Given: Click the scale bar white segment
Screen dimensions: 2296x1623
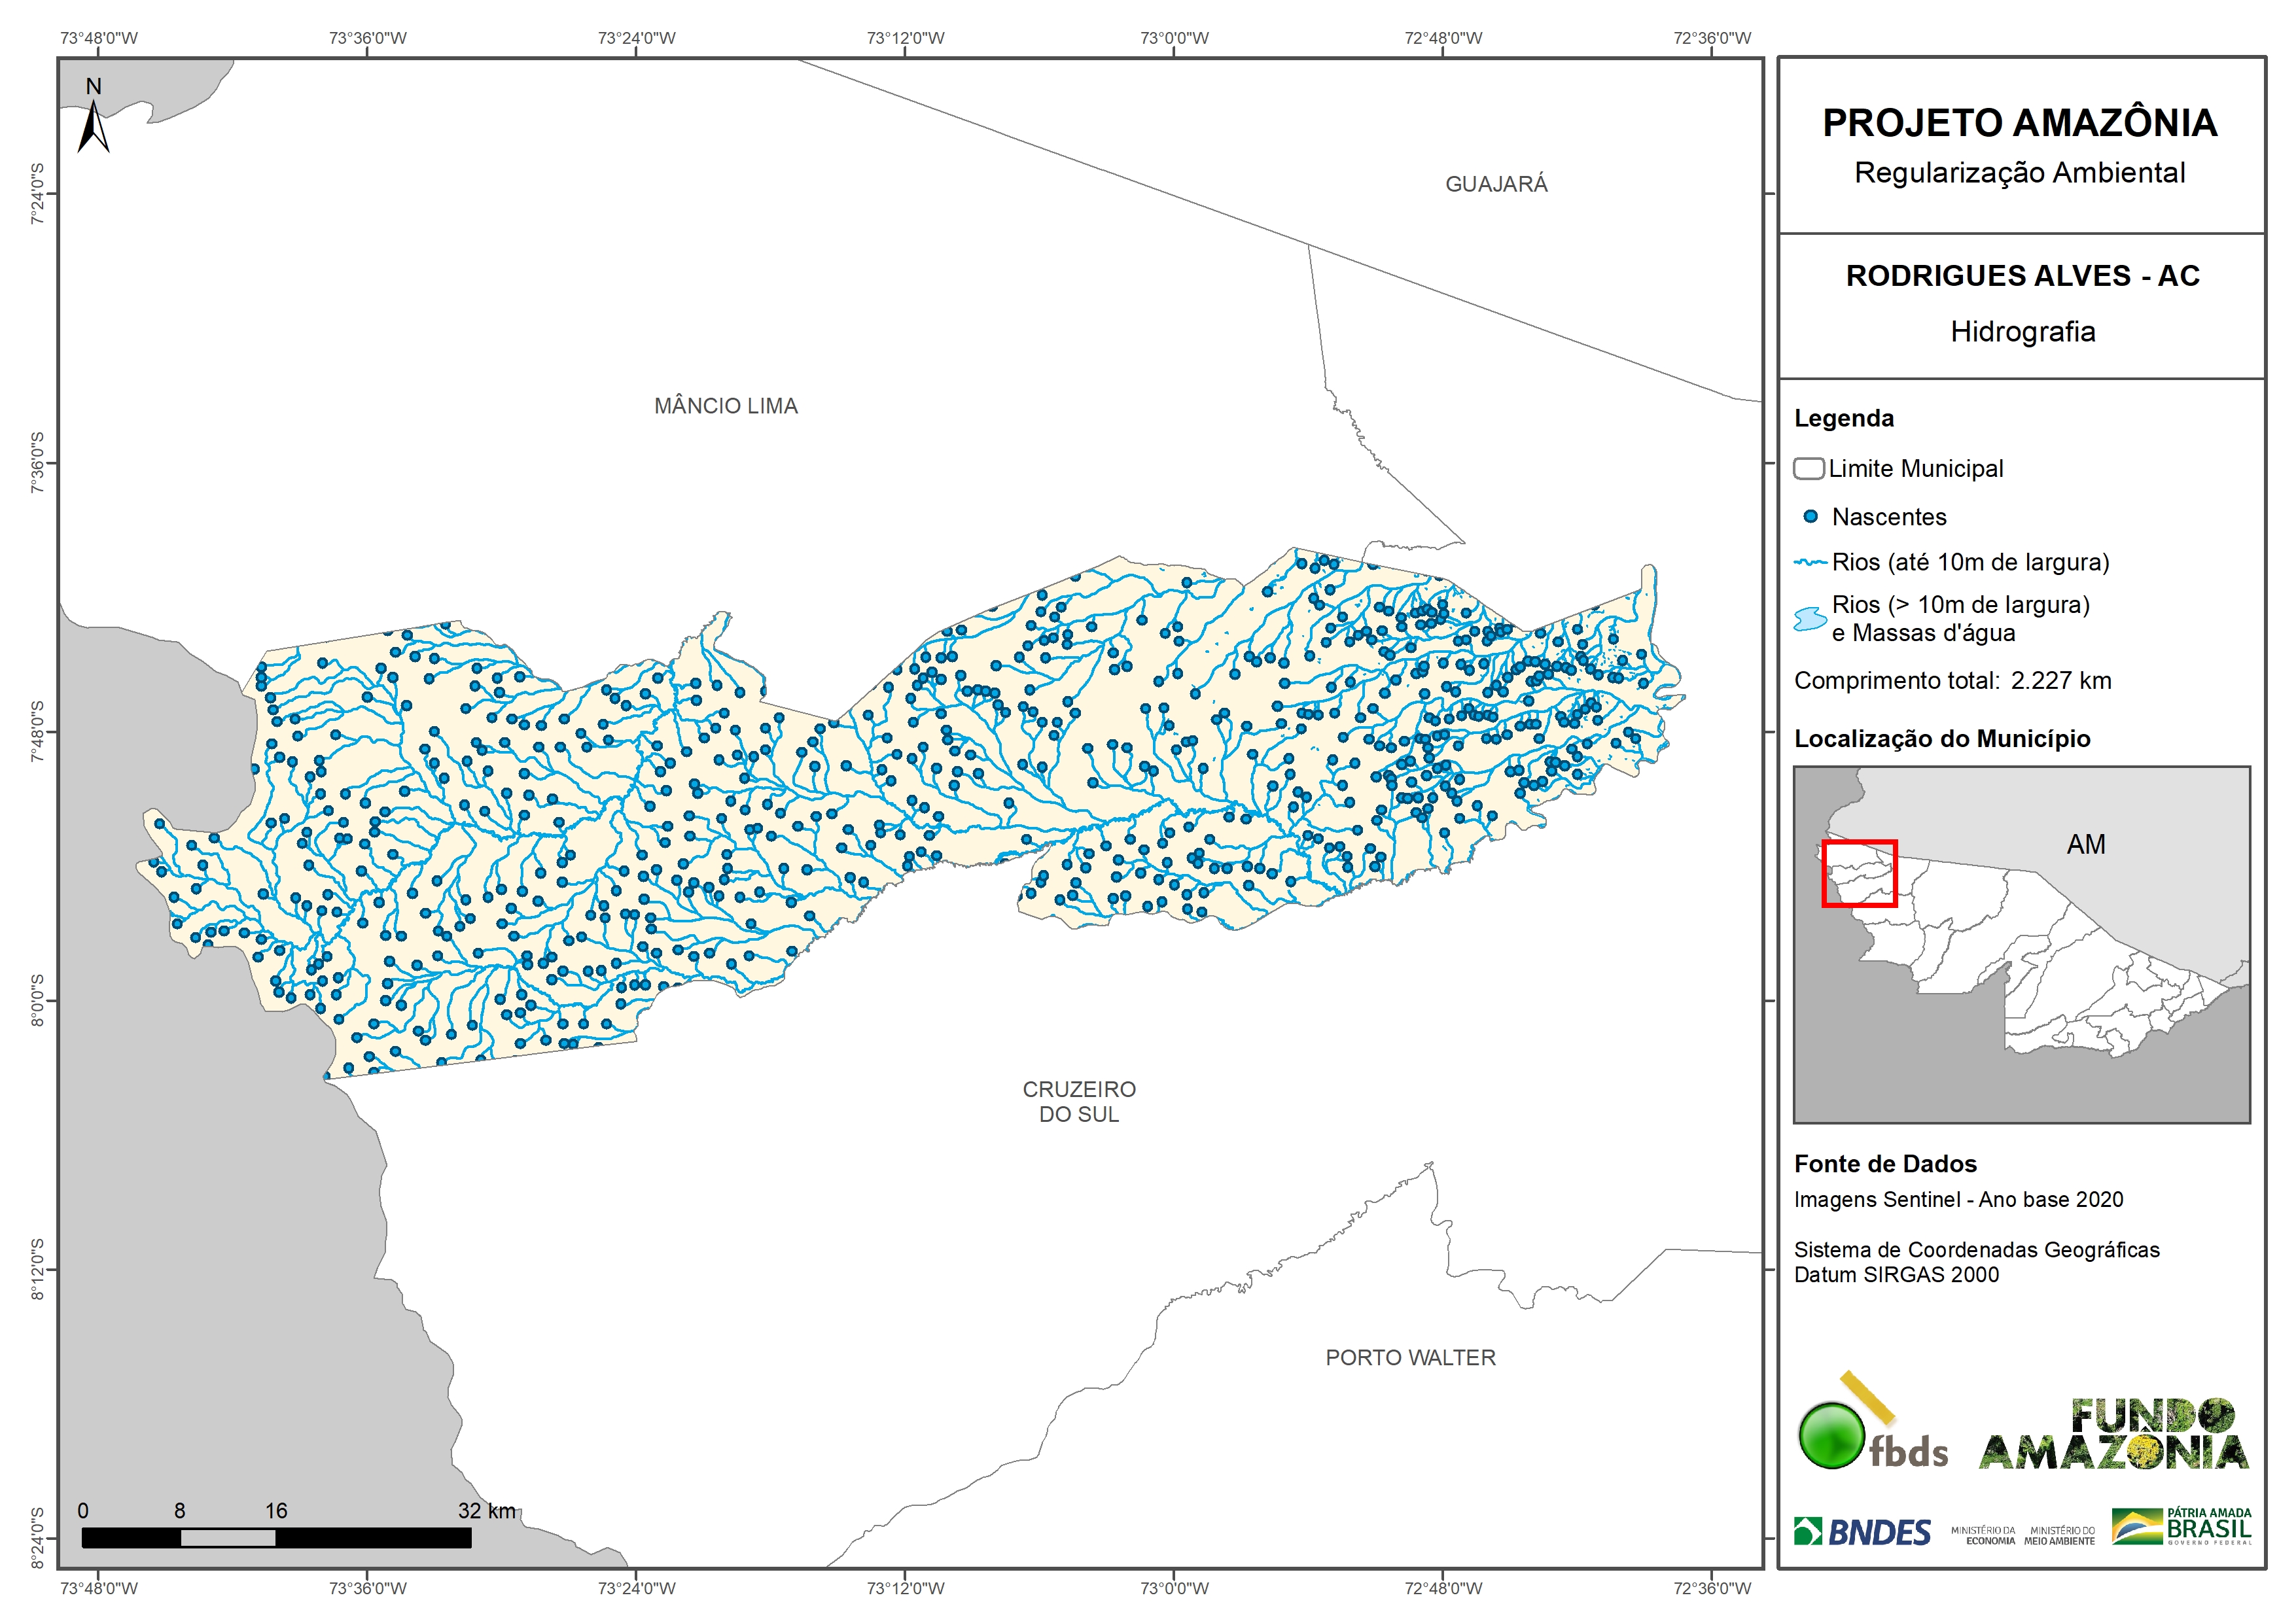Looking at the screenshot, I should click(228, 1538).
